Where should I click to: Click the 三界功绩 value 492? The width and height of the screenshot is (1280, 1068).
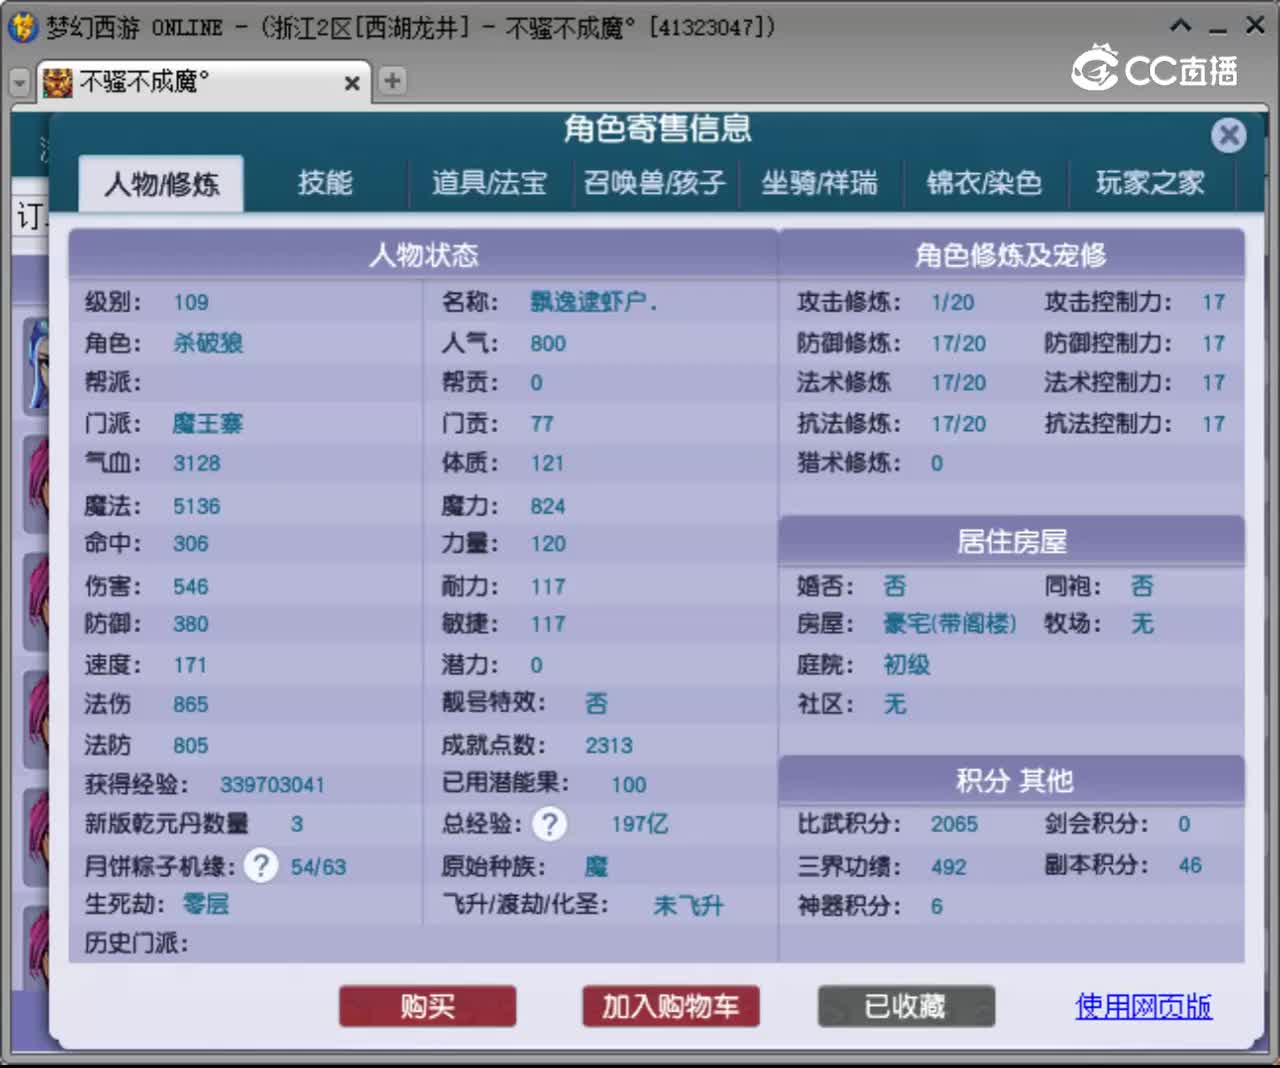click(949, 867)
